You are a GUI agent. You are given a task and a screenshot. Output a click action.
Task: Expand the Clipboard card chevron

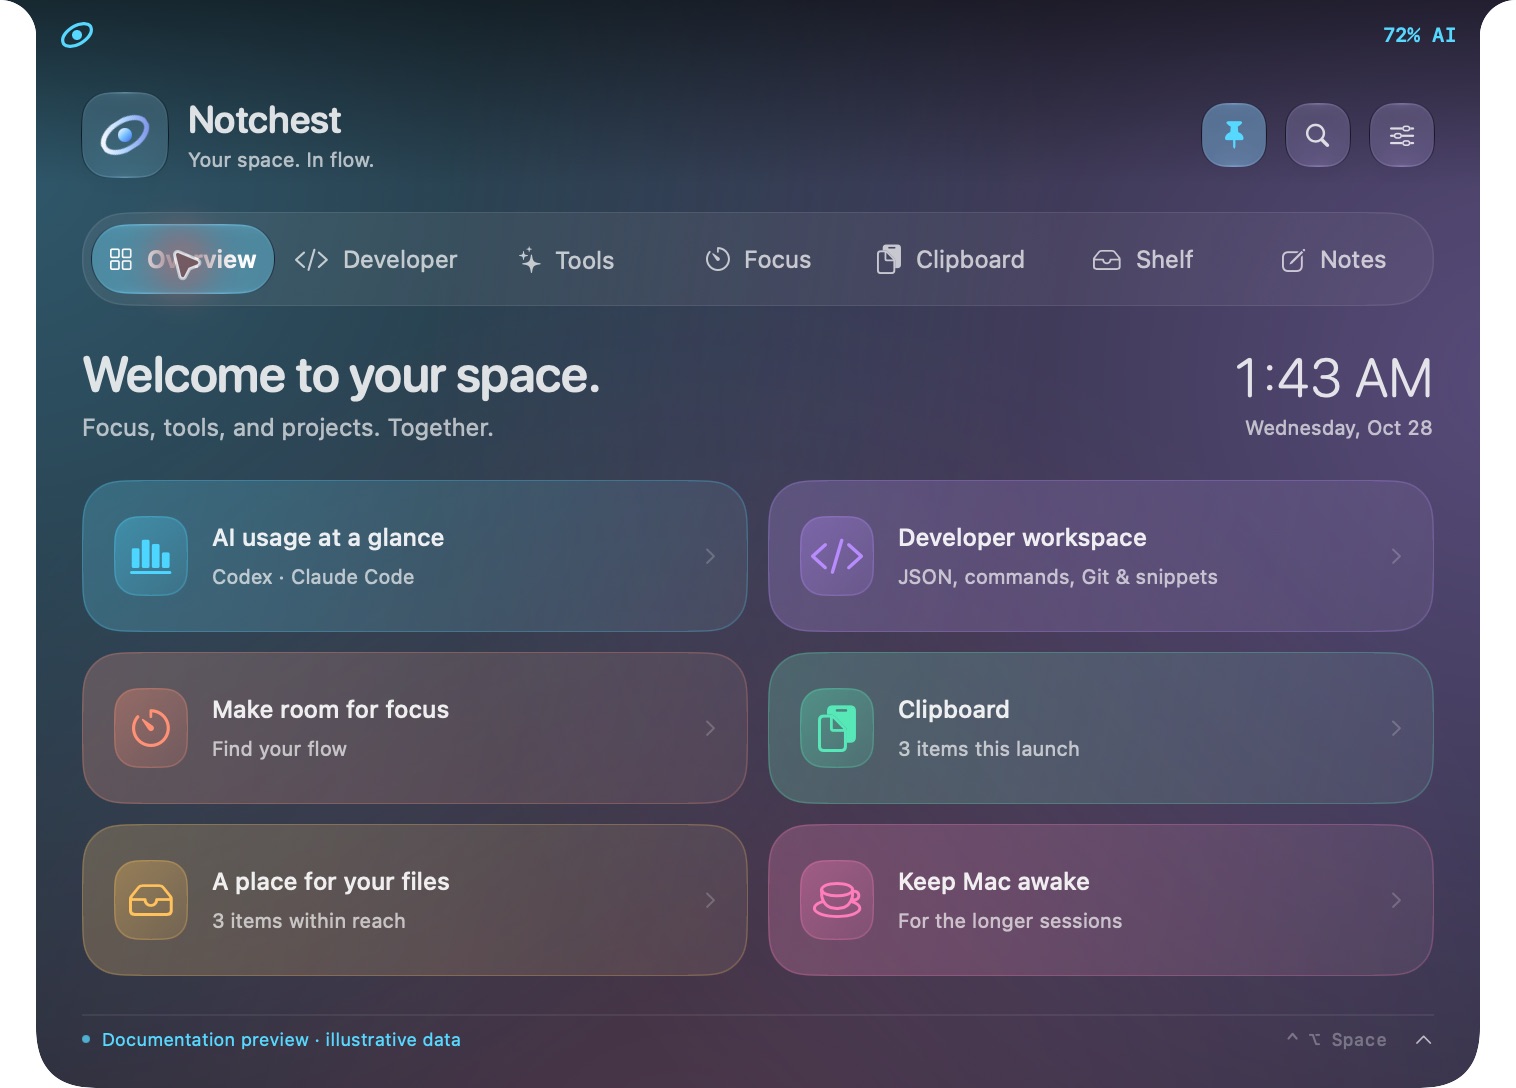1396,728
